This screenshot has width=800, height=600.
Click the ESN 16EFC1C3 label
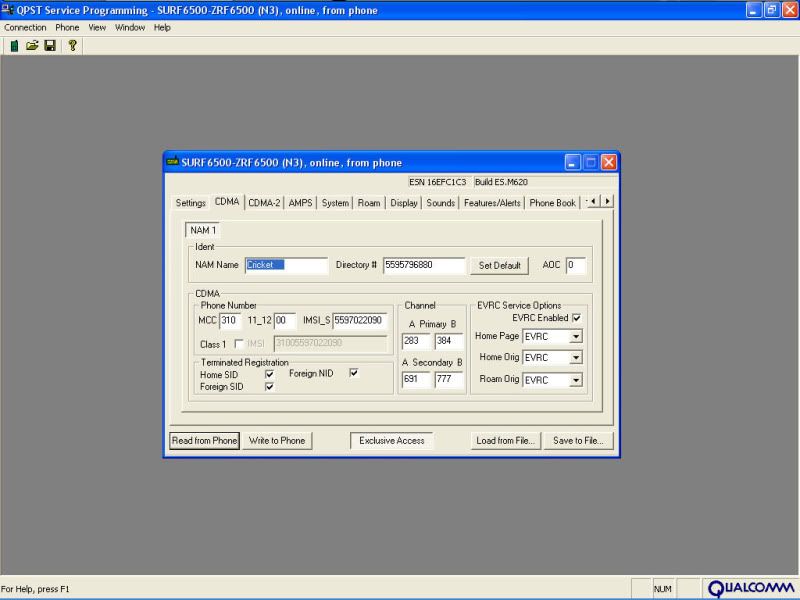click(x=438, y=182)
